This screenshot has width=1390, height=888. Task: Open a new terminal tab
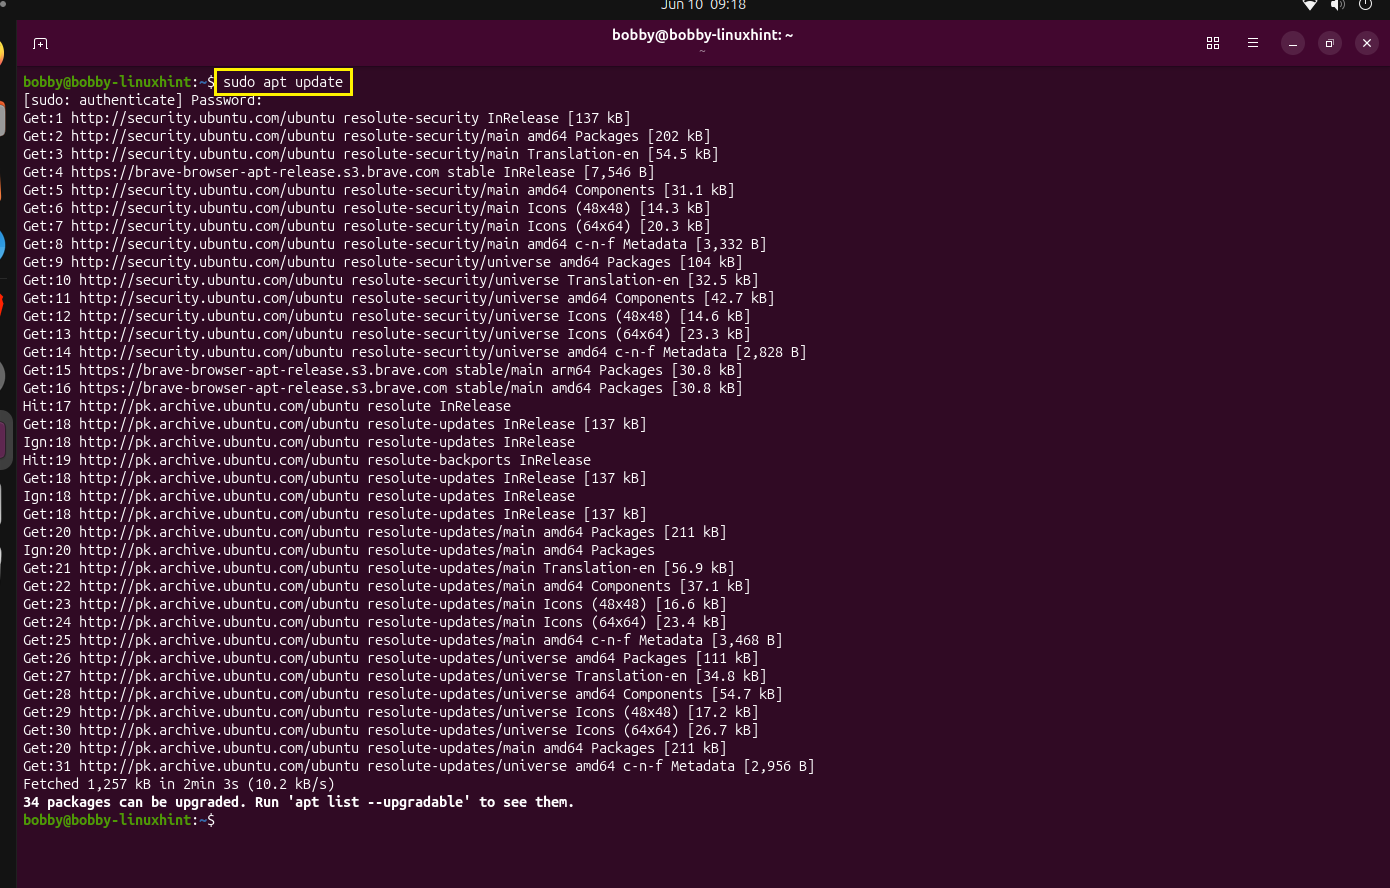[x=40, y=43]
